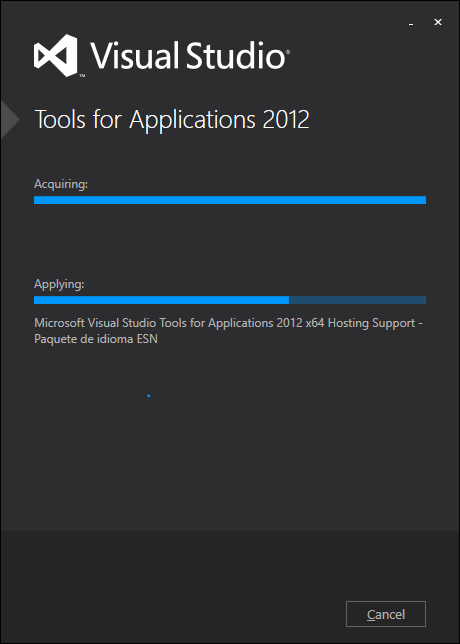Click the "Visual Studio" title text
Viewport: 460px width, 644px height.
188,55
